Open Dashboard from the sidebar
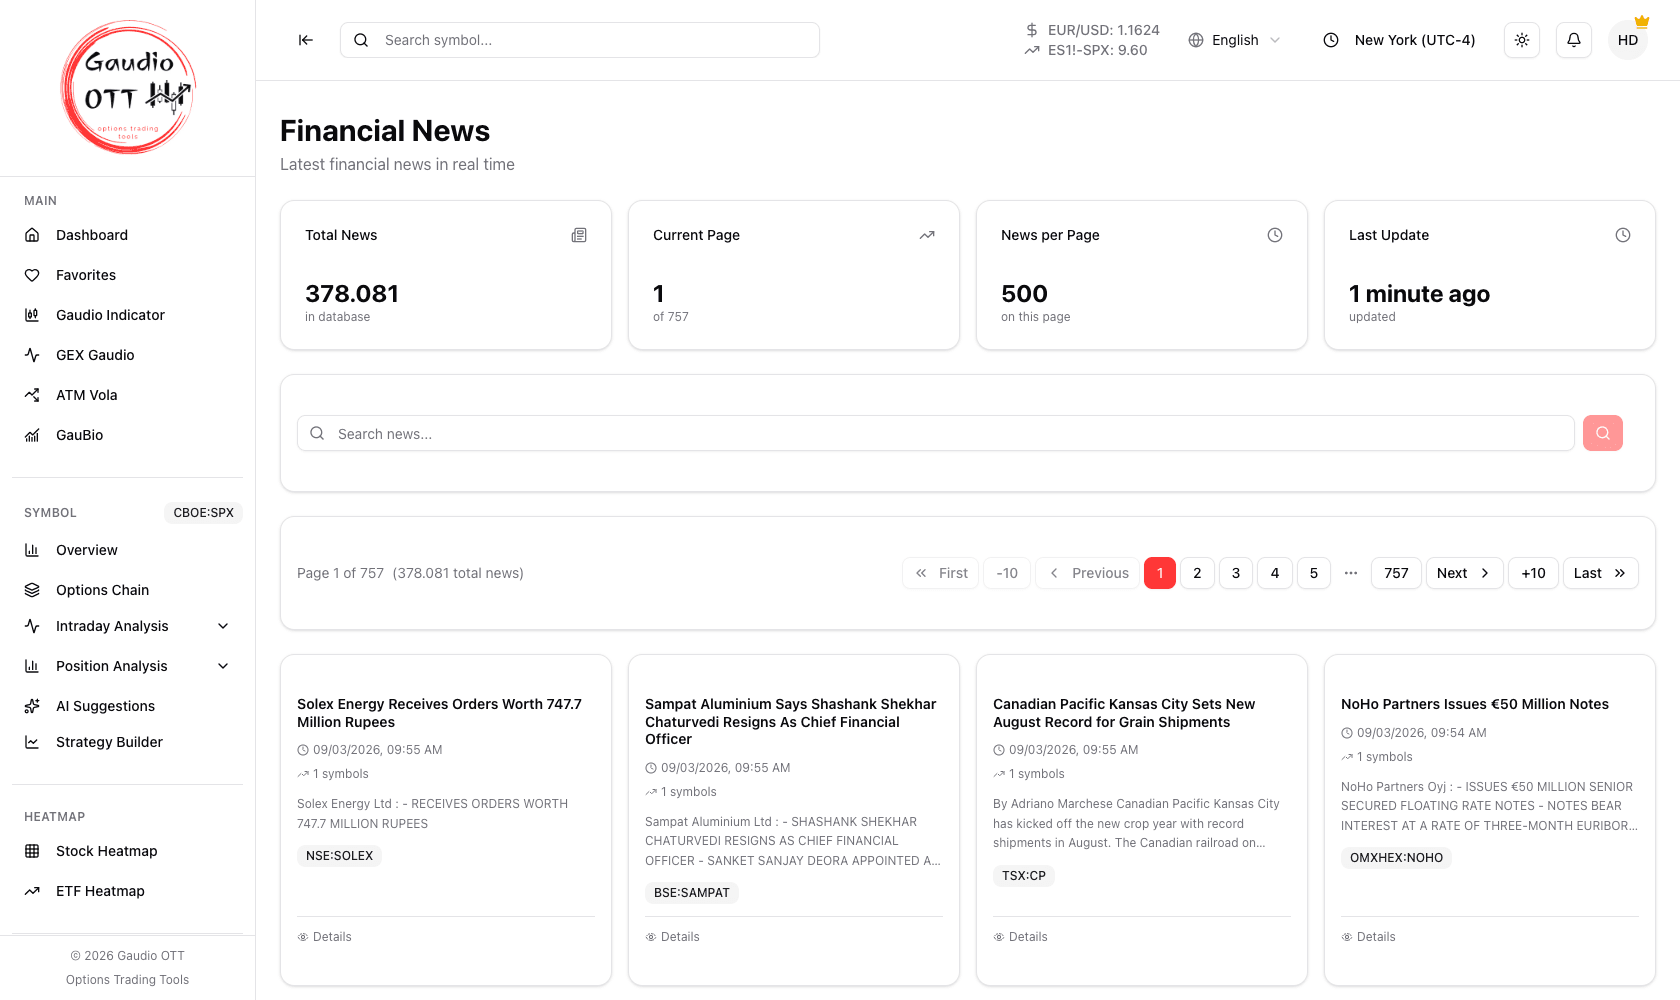 tap(128, 235)
